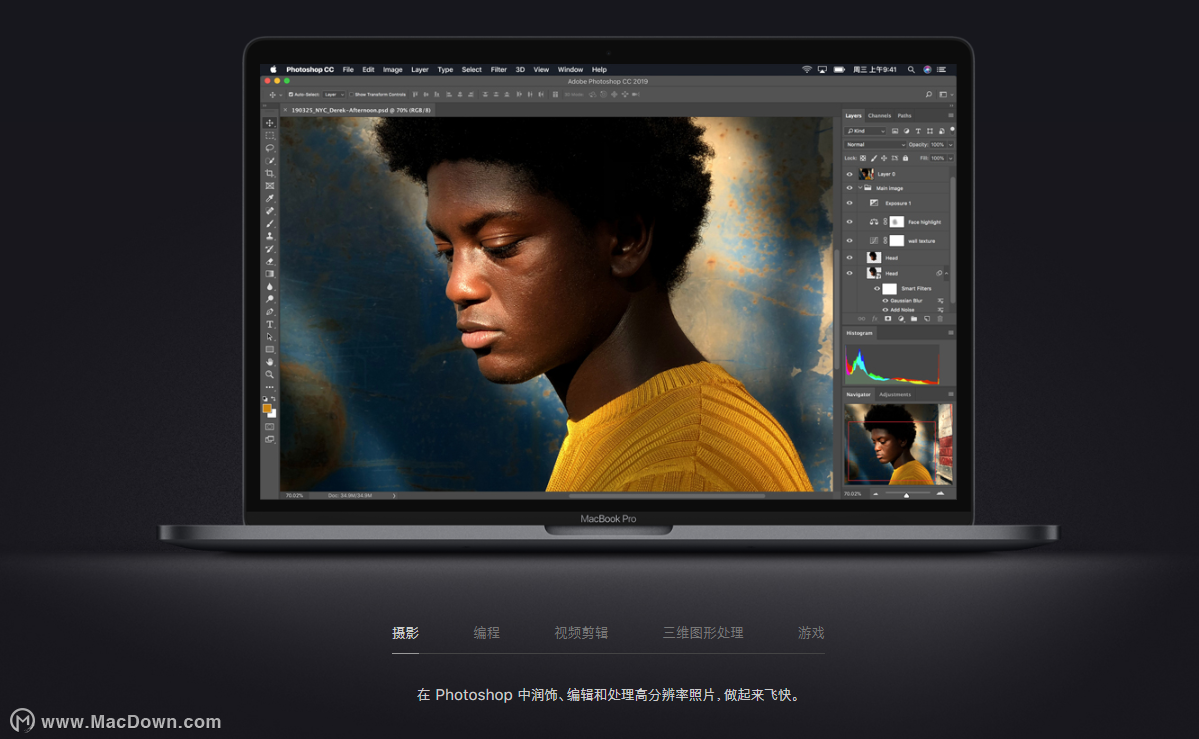This screenshot has width=1199, height=739.
Task: Create a new group with folder icon
Action: pyautogui.click(x=914, y=319)
